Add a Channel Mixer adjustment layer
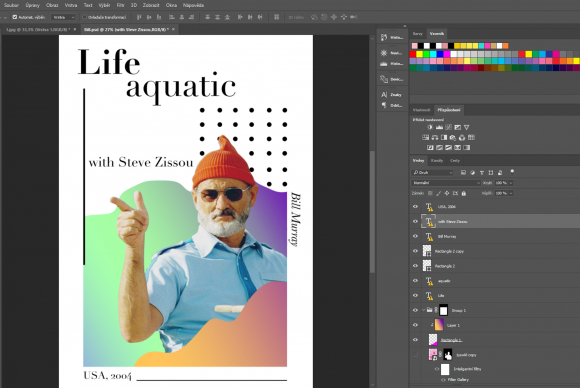580x388 pixels. click(462, 138)
